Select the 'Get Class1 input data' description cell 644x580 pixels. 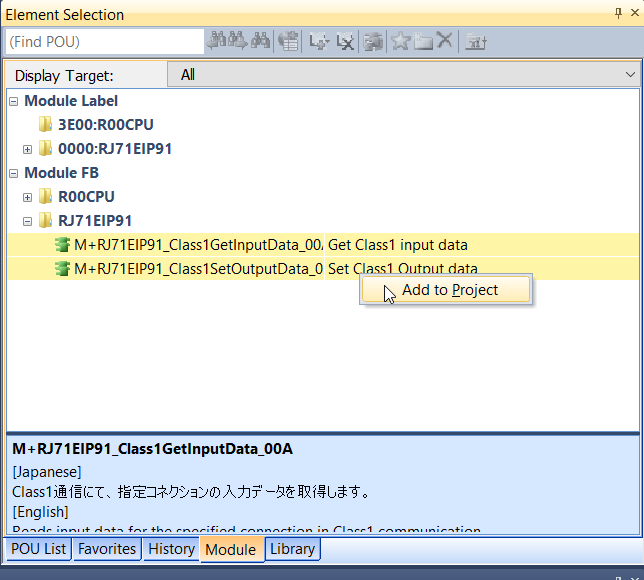point(481,245)
